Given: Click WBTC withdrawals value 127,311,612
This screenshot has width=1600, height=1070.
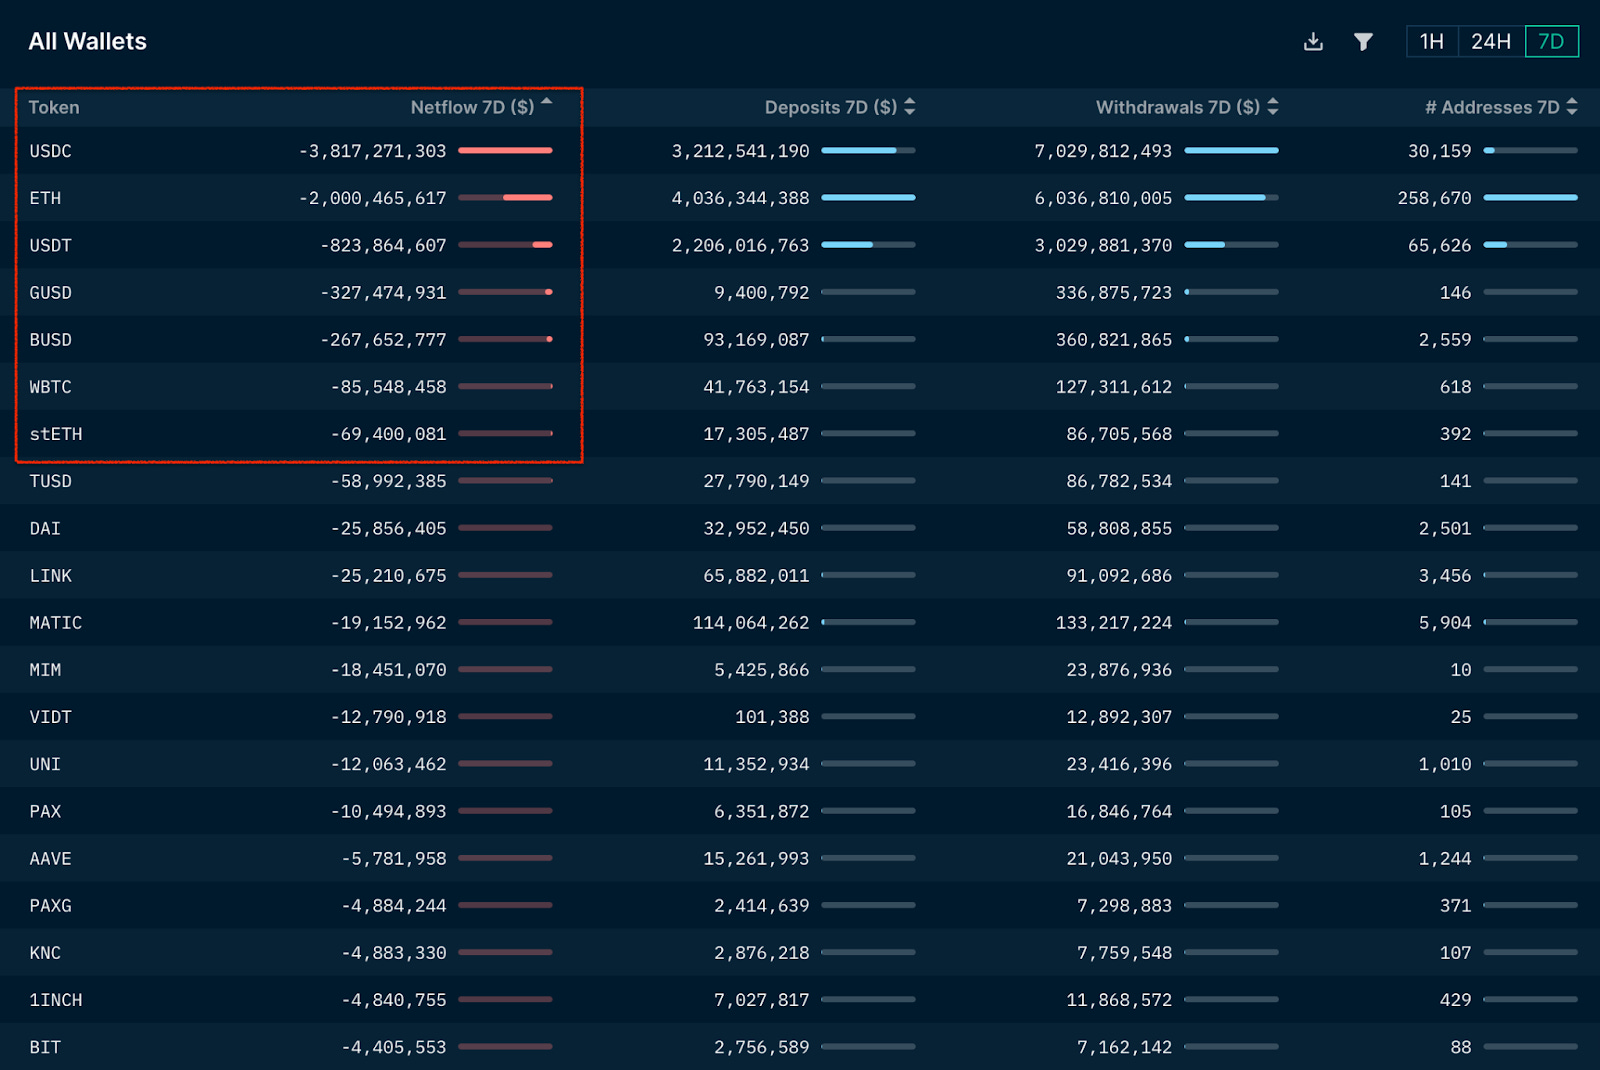Looking at the screenshot, I should click(x=1114, y=387).
